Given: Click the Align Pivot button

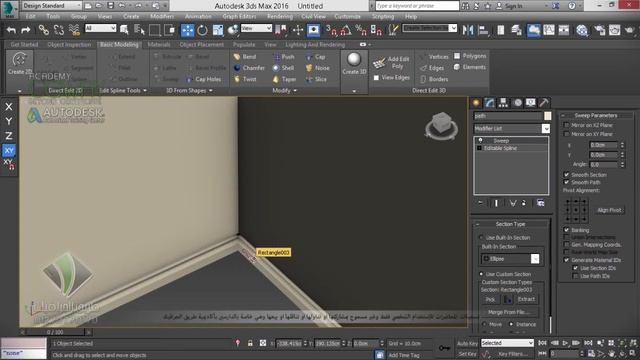Looking at the screenshot, I should coord(609,210).
